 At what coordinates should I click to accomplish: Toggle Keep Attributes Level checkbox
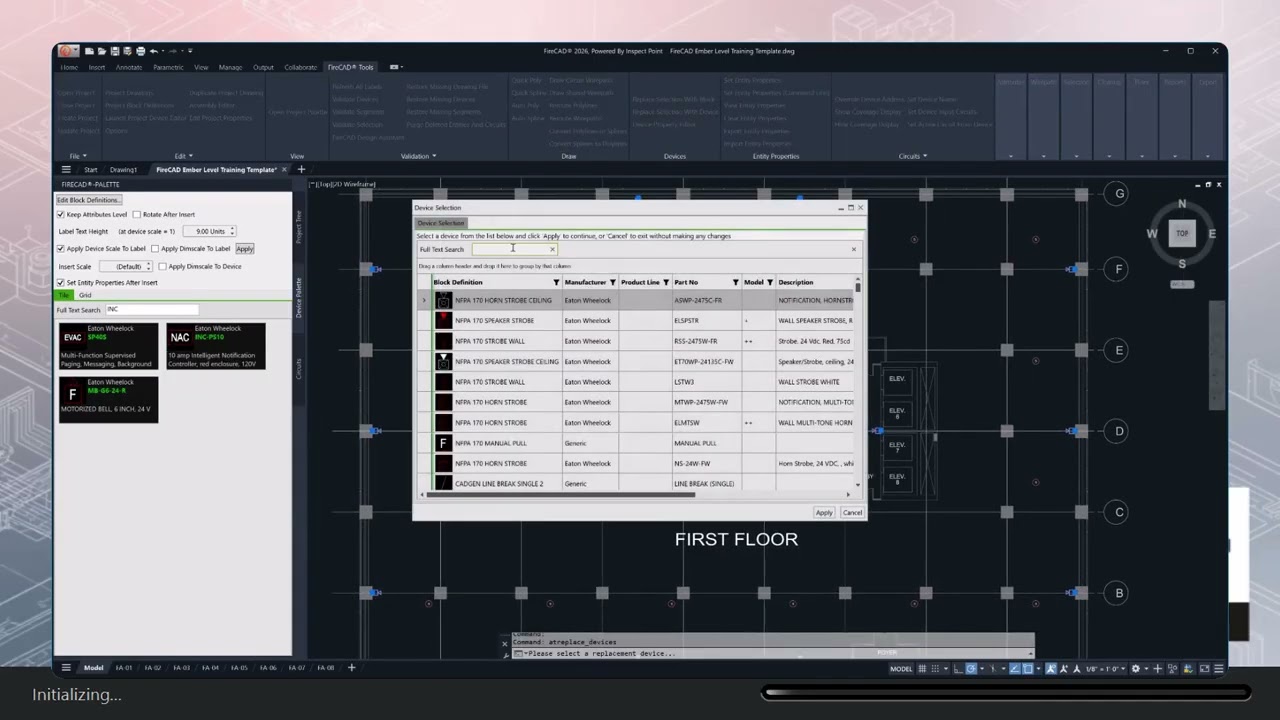(x=61, y=214)
